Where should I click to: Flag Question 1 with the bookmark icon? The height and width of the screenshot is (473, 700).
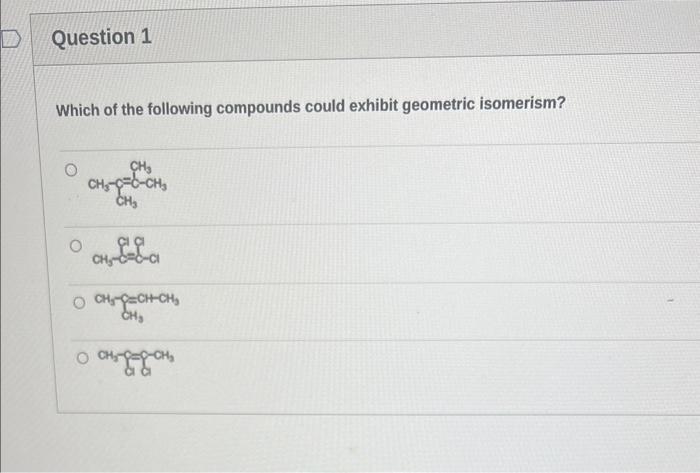(x=10, y=38)
